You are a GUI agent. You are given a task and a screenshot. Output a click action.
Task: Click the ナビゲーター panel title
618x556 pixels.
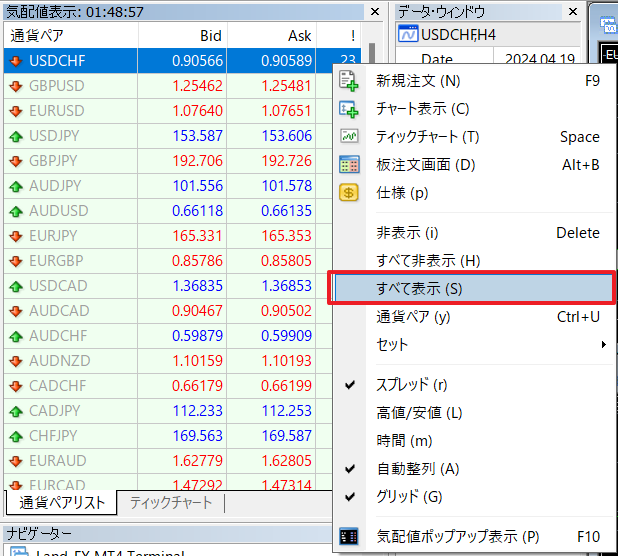[x=39, y=534]
